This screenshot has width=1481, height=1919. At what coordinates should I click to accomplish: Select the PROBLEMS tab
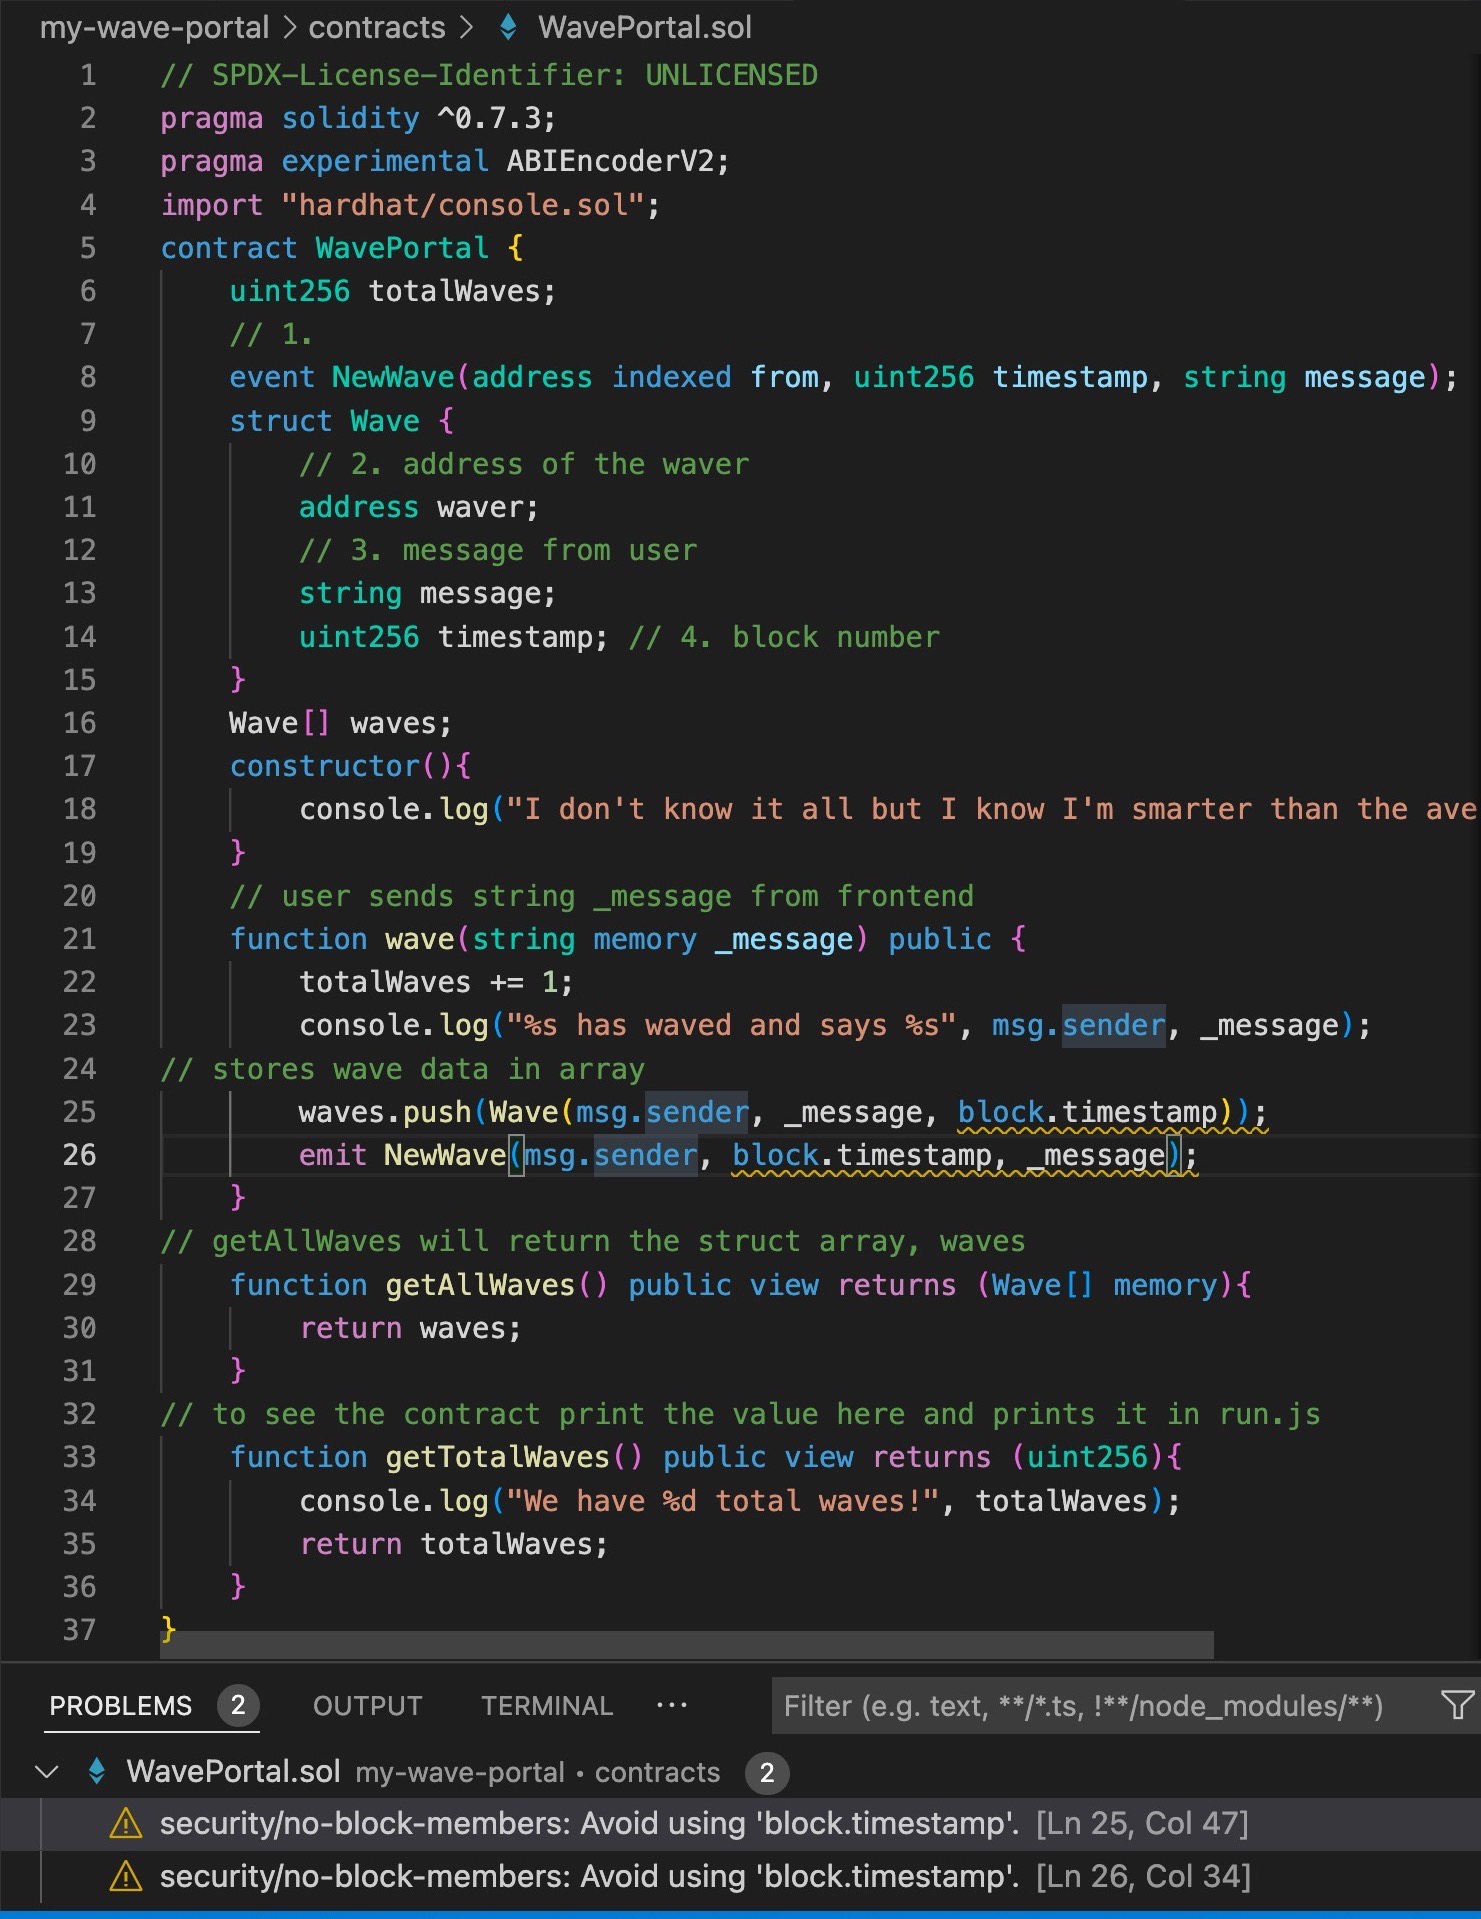(120, 1706)
